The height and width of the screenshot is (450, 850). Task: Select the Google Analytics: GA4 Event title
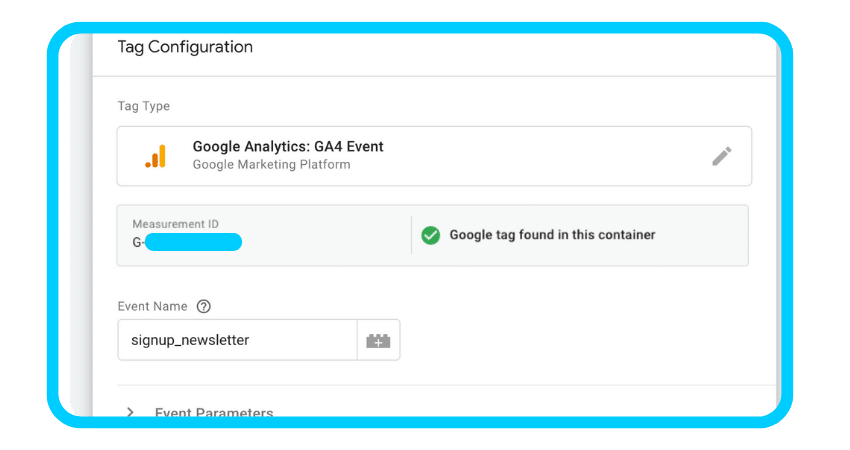(x=288, y=147)
